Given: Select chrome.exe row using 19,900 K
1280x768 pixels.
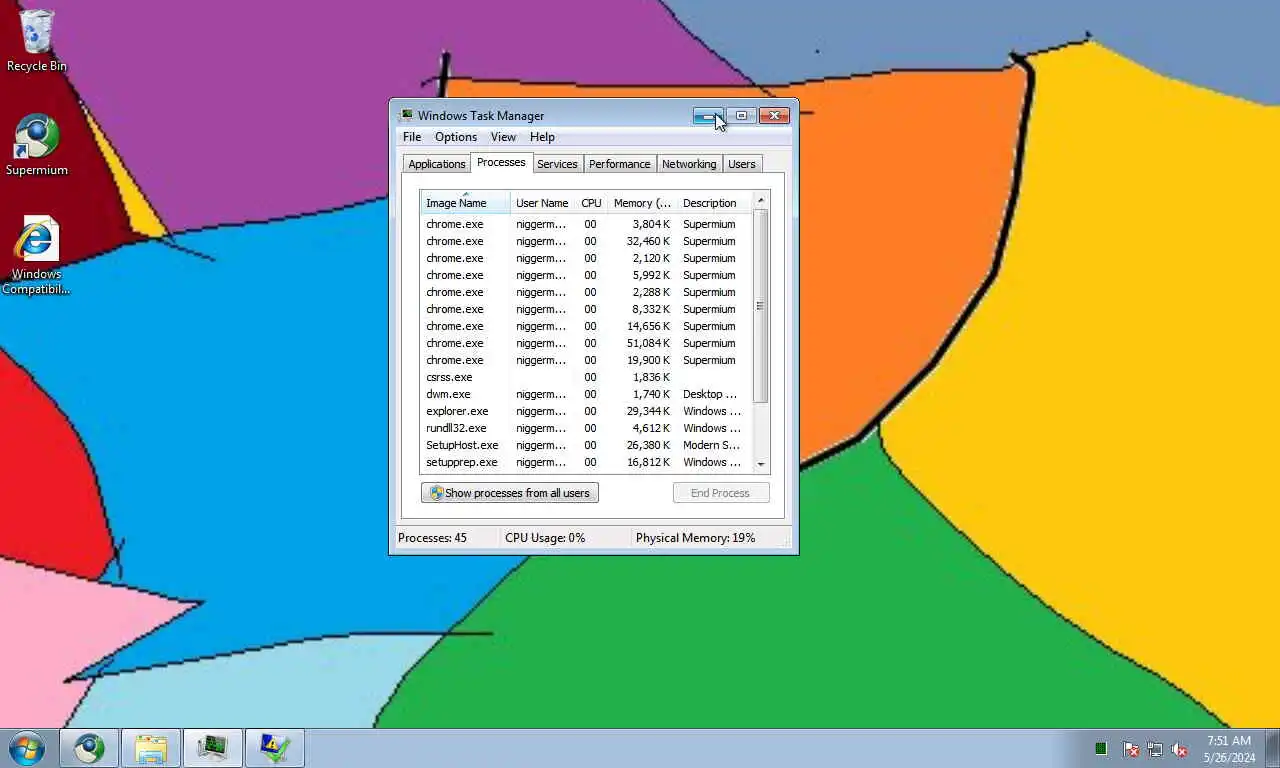Looking at the screenshot, I should 586,360.
